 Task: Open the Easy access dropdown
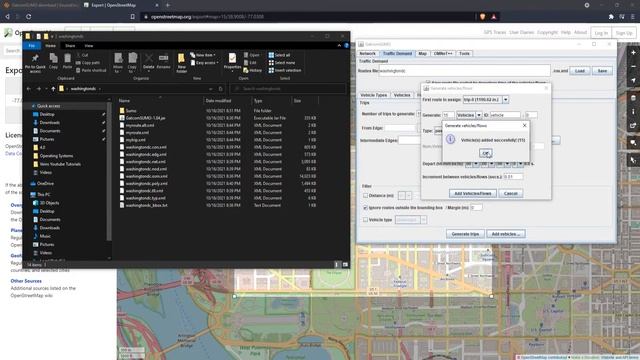click(204, 63)
